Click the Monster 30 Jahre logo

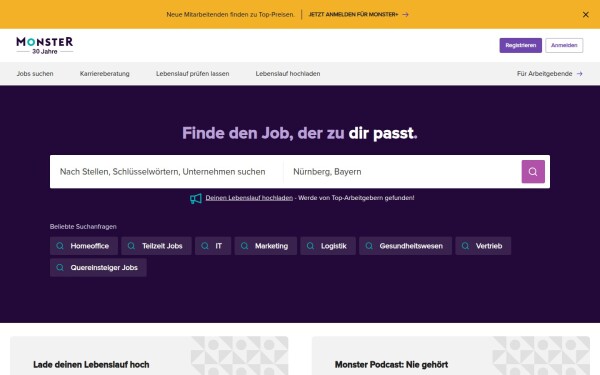point(45,45)
